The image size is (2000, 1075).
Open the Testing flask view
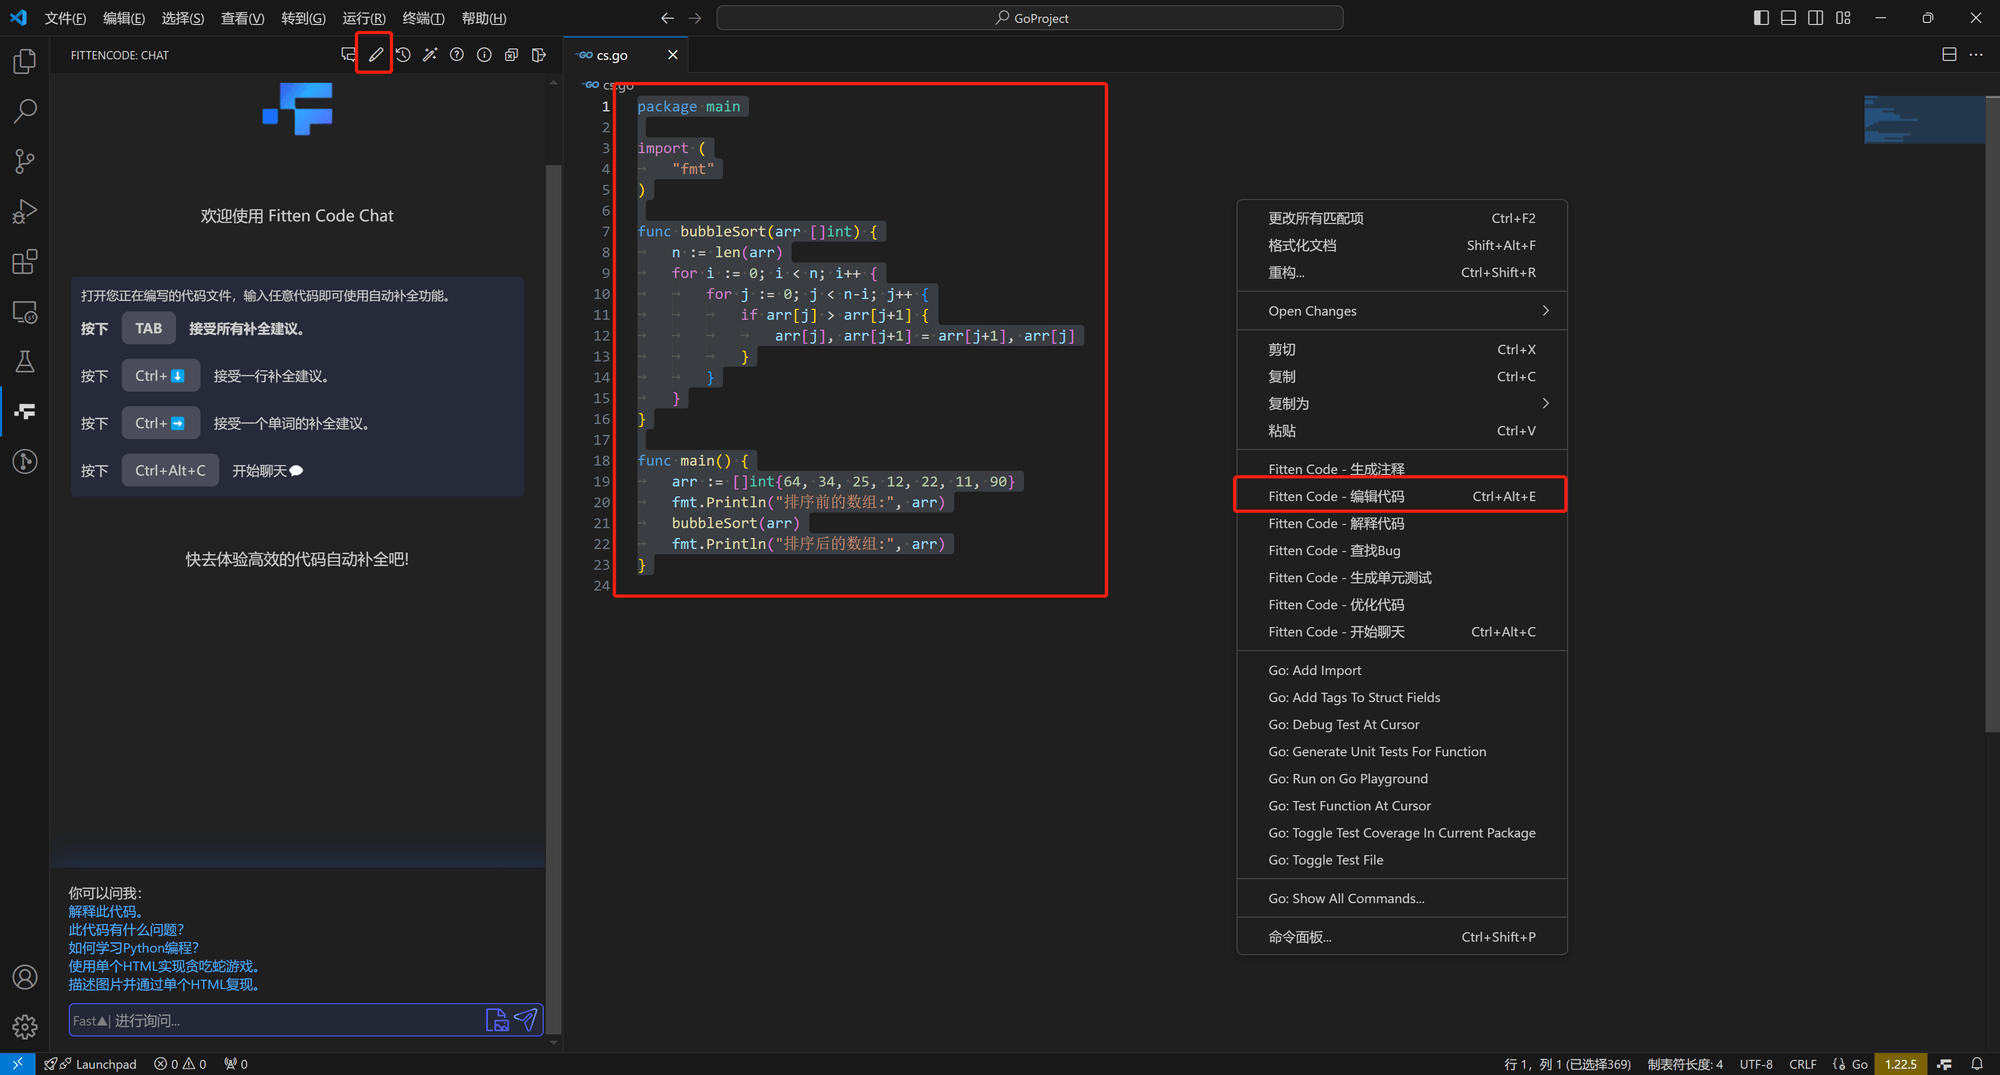click(25, 361)
